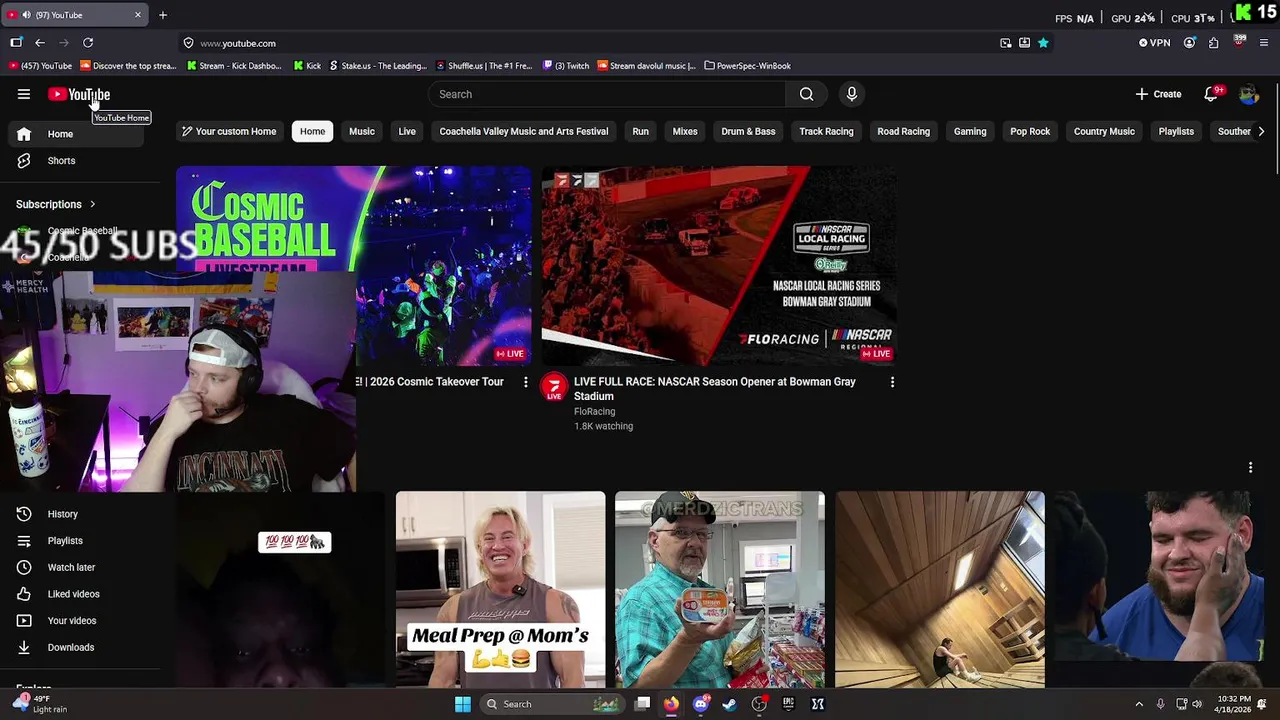1280x720 pixels.
Task: Click the YouTube Home logo
Action: pos(79,94)
